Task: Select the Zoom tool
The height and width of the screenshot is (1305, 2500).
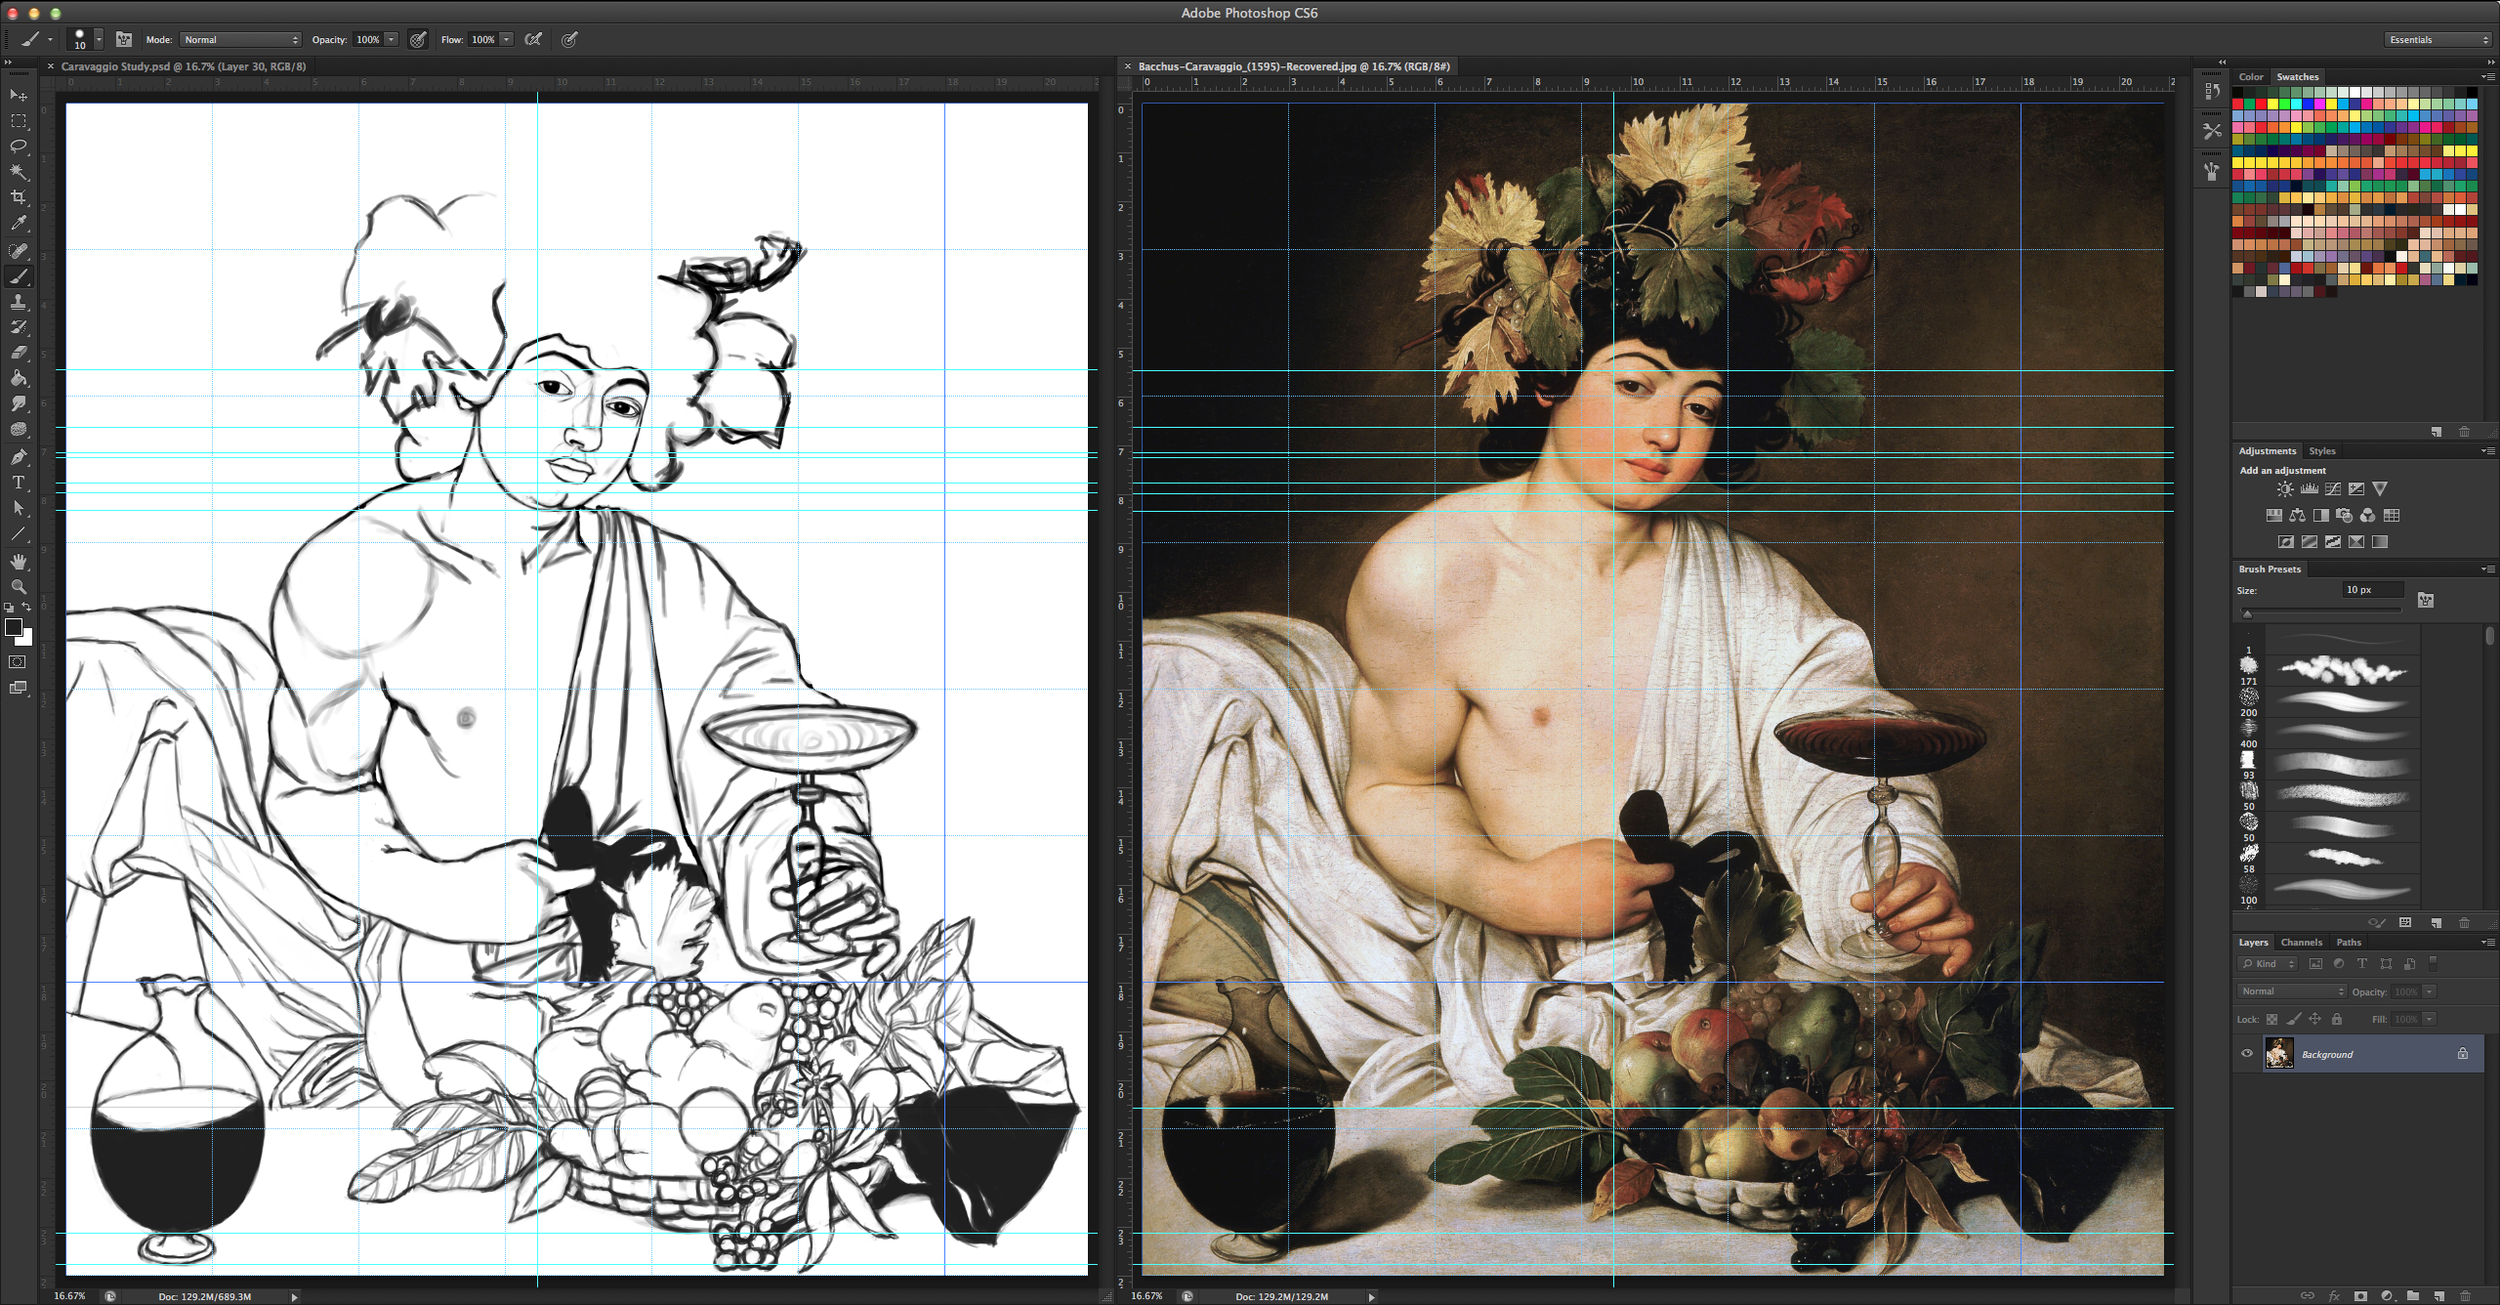Action: point(18,587)
